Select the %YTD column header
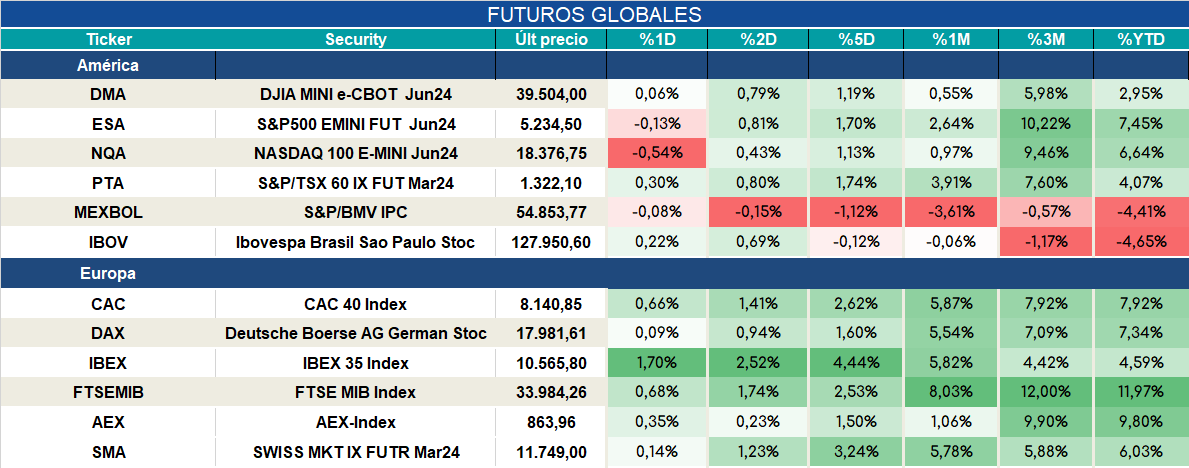This screenshot has height=468, width=1189. pos(1140,40)
